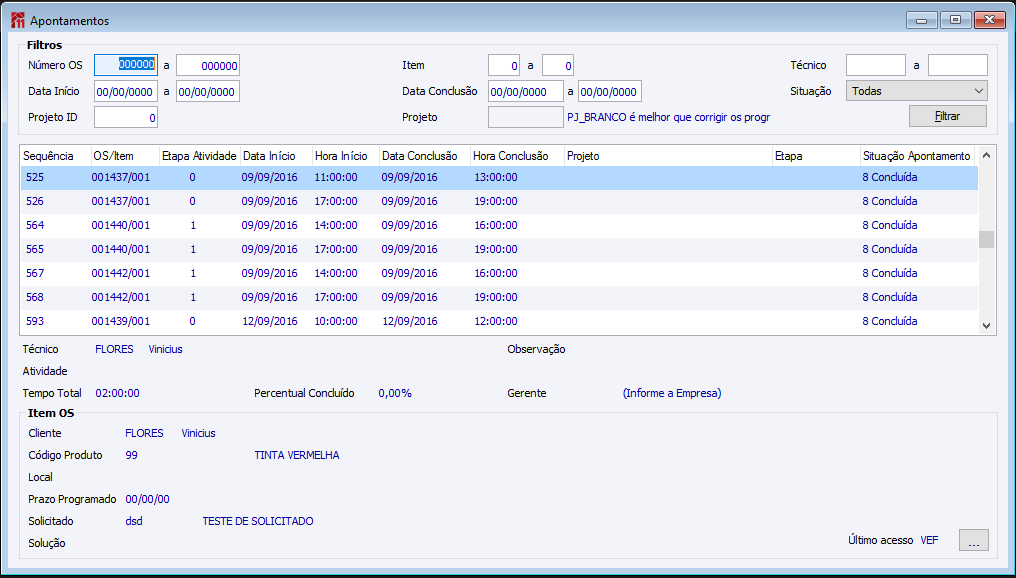The height and width of the screenshot is (578, 1016).
Task: Click the first Item range field
Action: click(504, 65)
